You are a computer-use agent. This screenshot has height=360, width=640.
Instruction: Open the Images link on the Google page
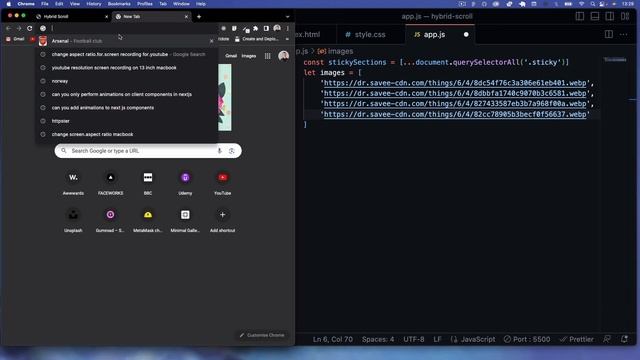point(249,56)
